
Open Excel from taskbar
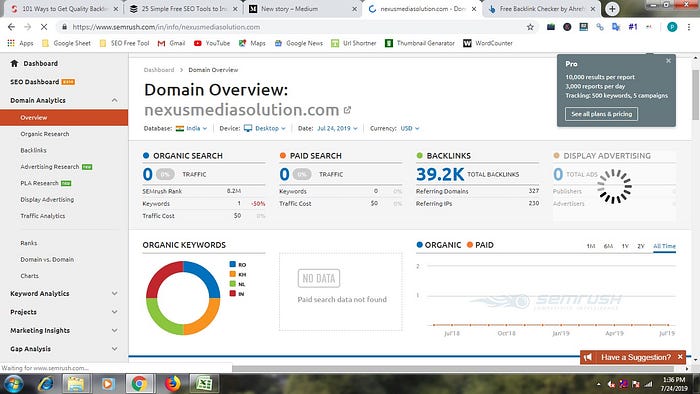tap(204, 384)
